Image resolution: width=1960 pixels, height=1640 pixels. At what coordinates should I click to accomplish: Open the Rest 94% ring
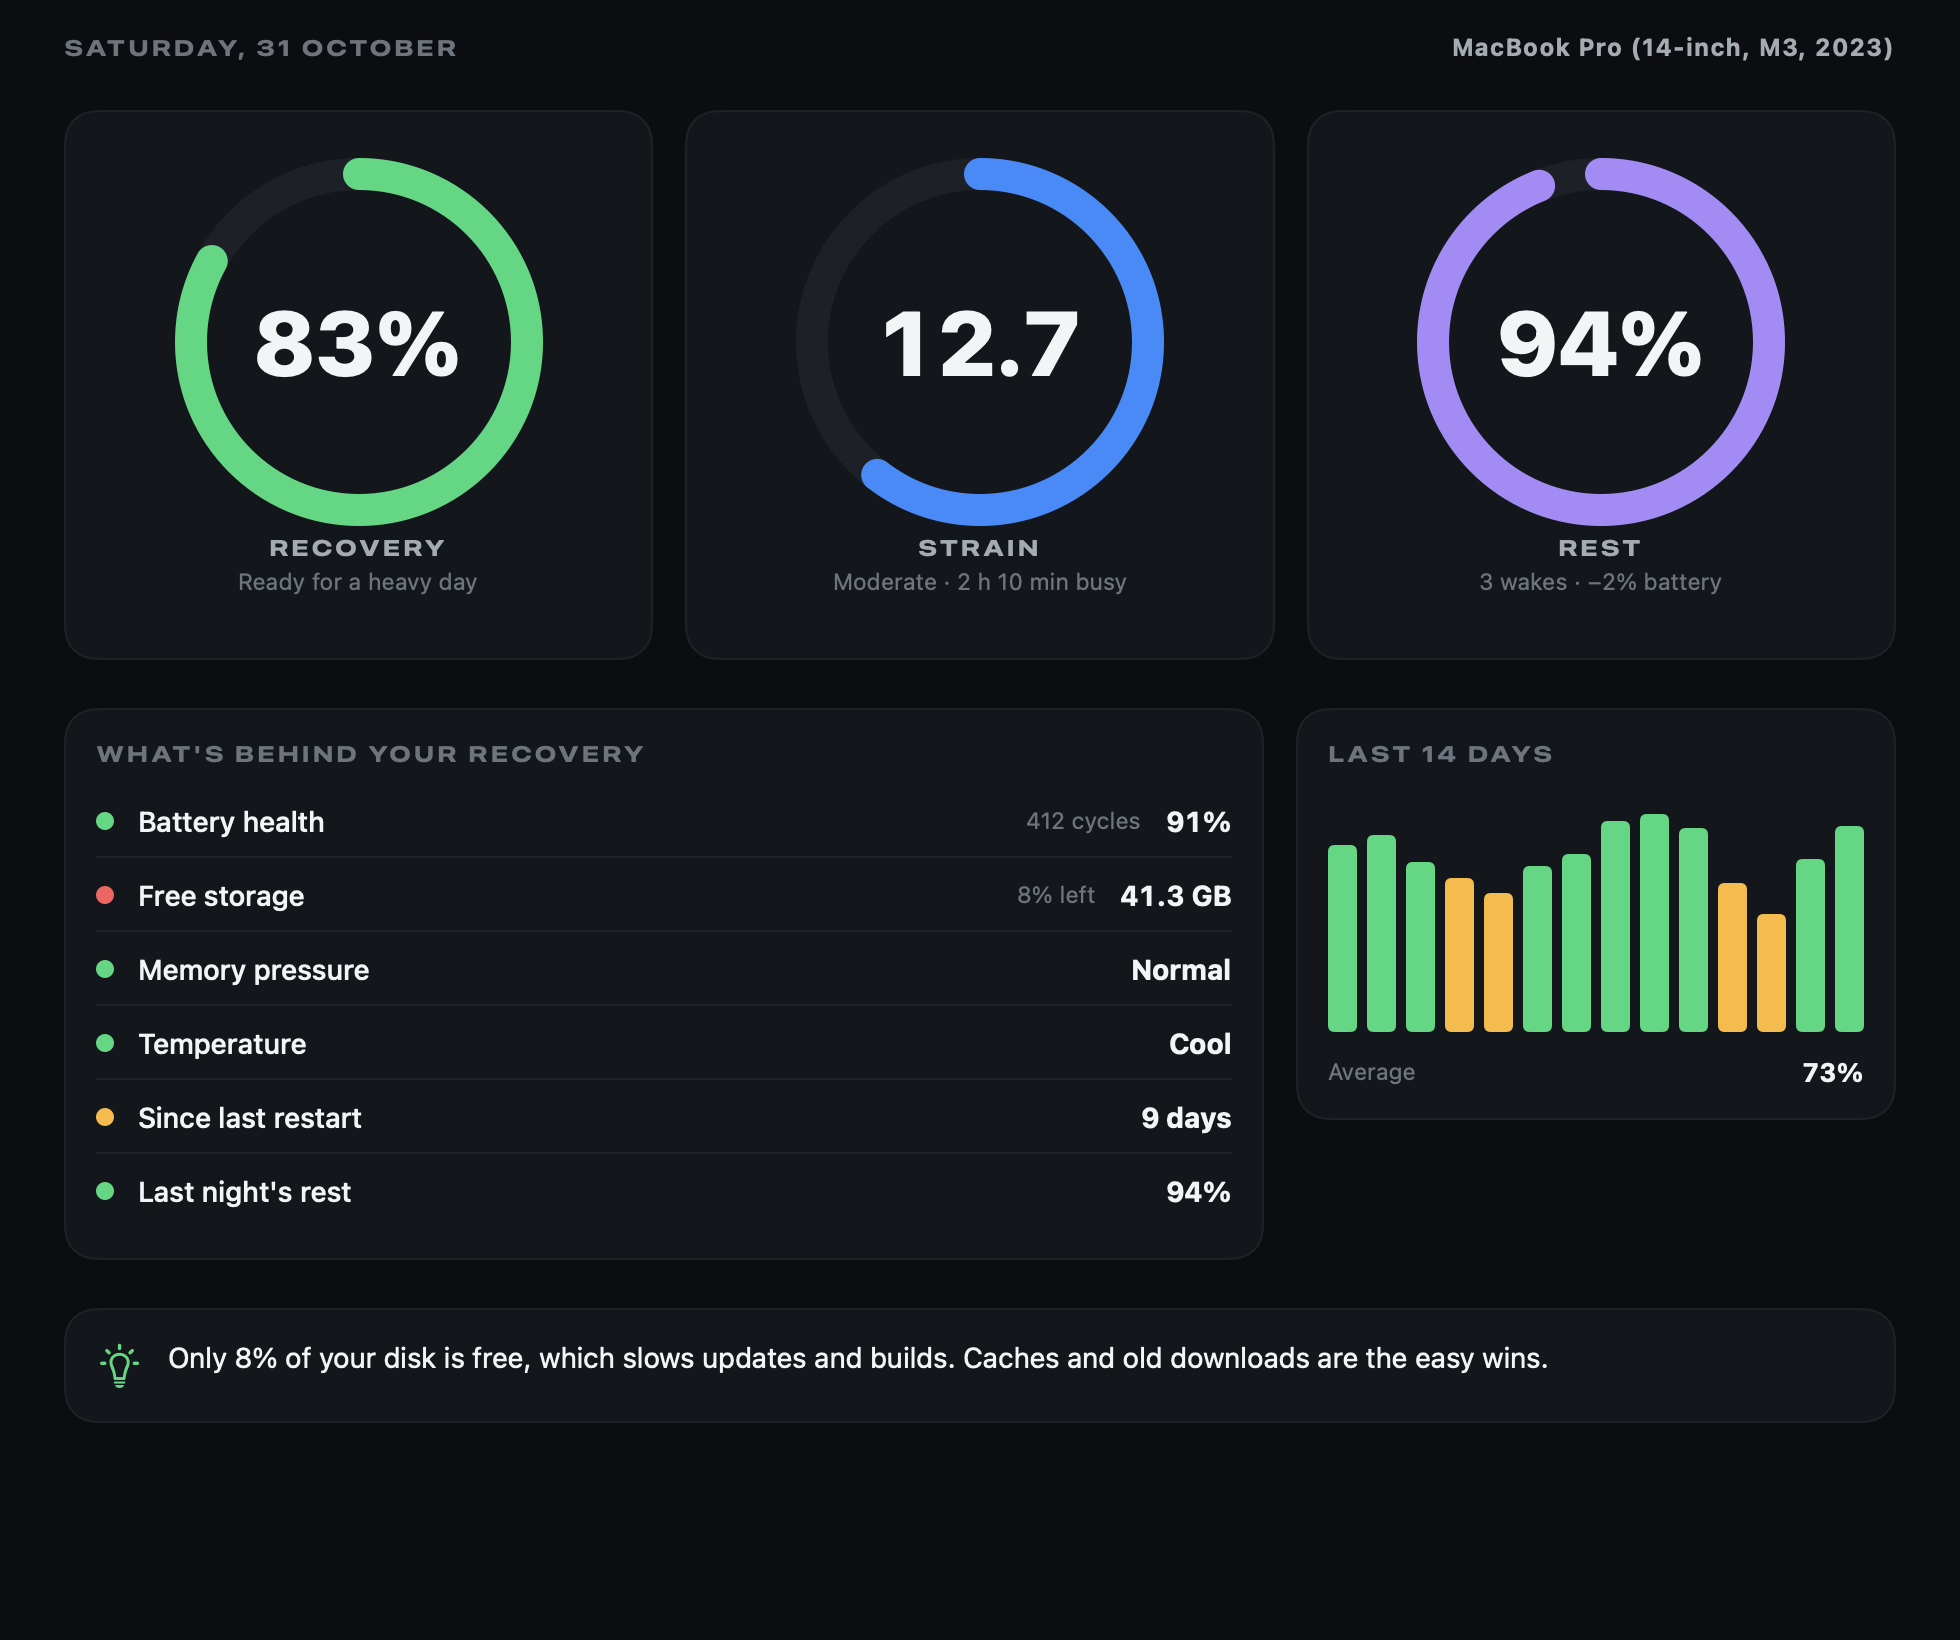pyautogui.click(x=1601, y=342)
